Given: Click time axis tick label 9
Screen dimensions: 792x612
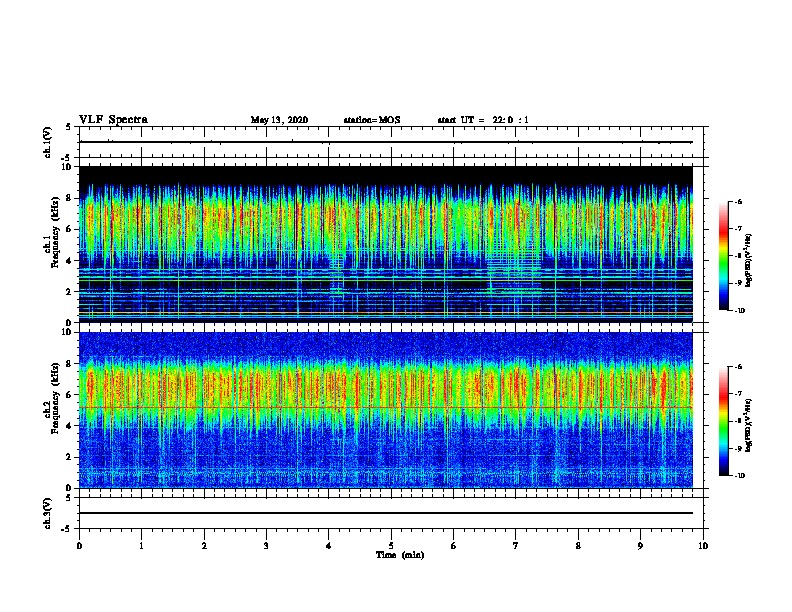Looking at the screenshot, I should (640, 545).
